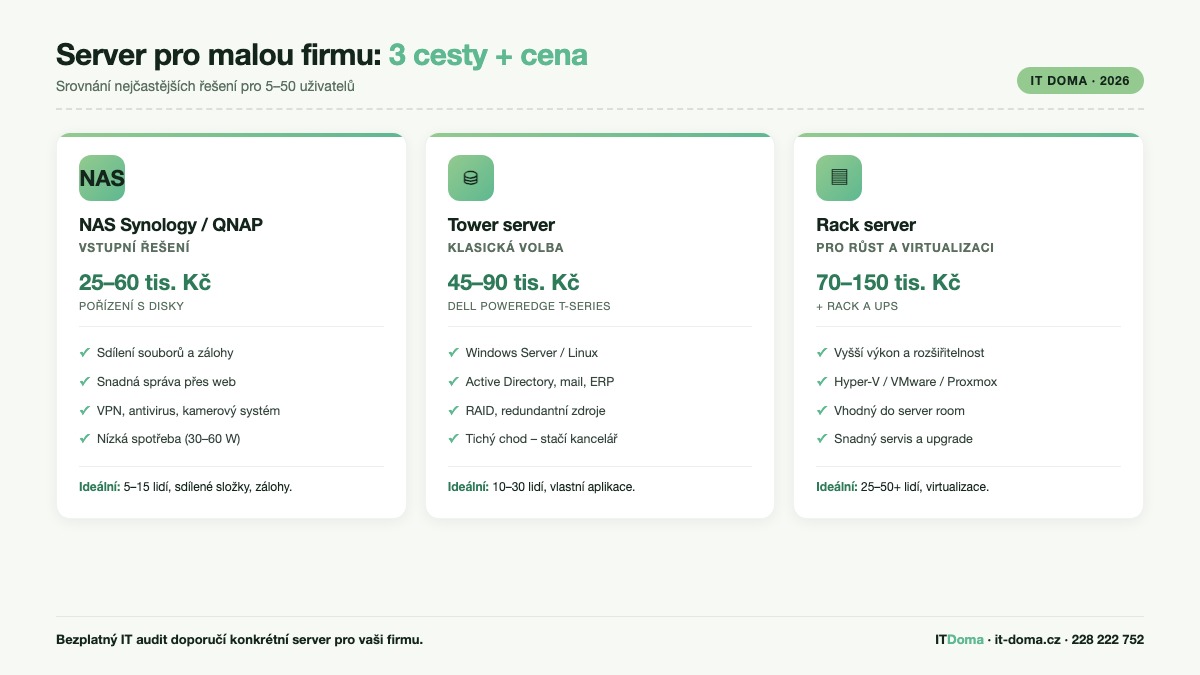Click the text Nízká spotřeba (30–60 W)
This screenshot has width=1200, height=675.
click(169, 439)
